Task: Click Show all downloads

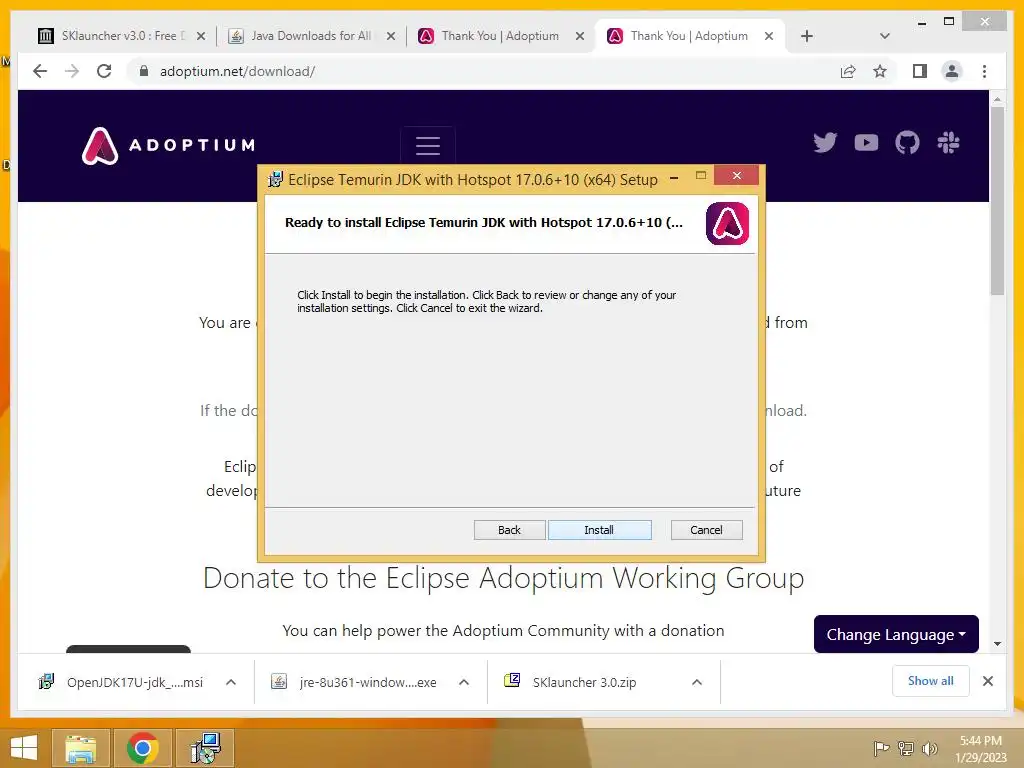Action: point(931,681)
